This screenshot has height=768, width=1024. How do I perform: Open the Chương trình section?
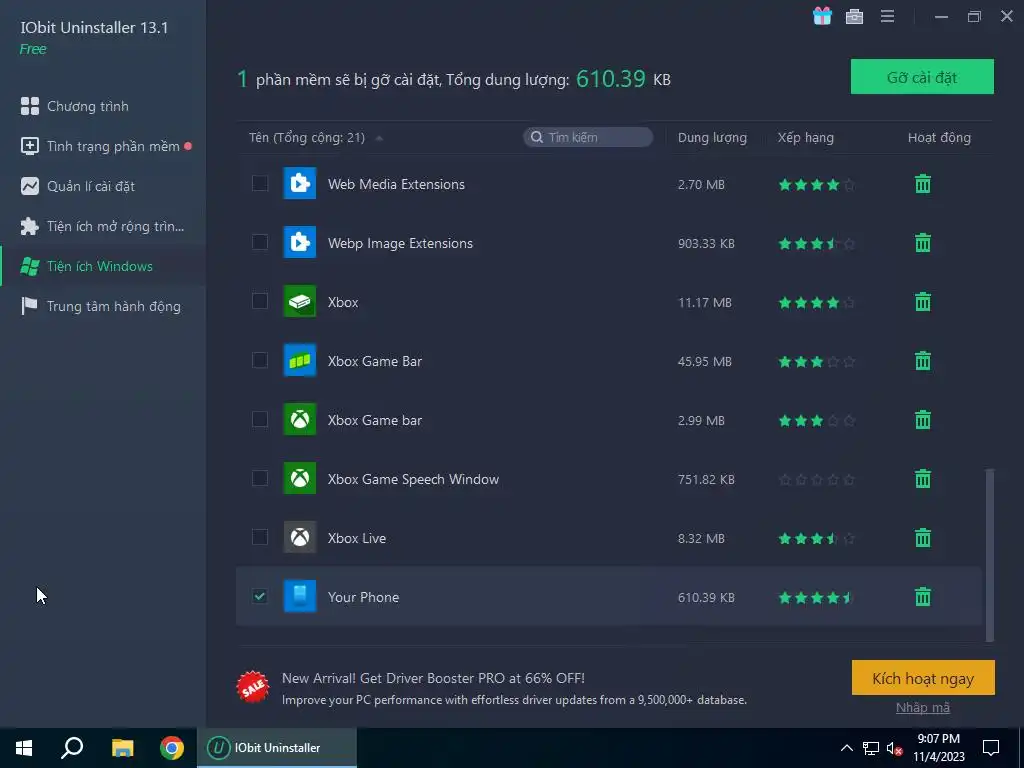tap(103, 106)
